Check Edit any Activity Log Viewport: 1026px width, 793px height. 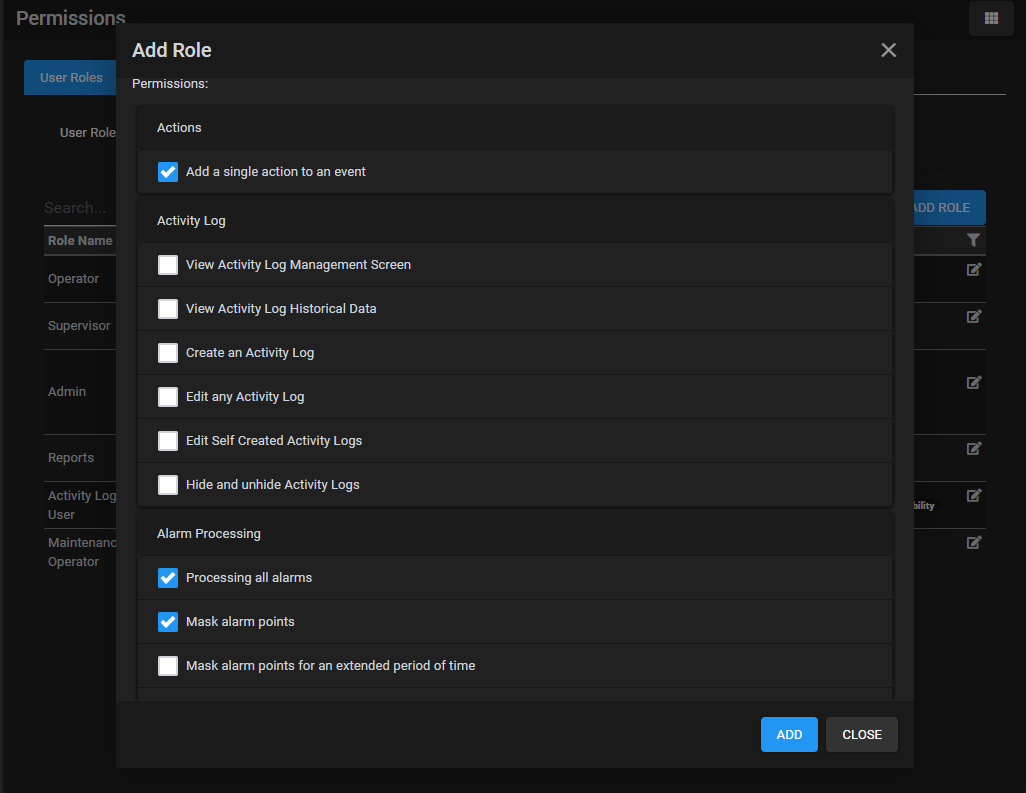168,396
